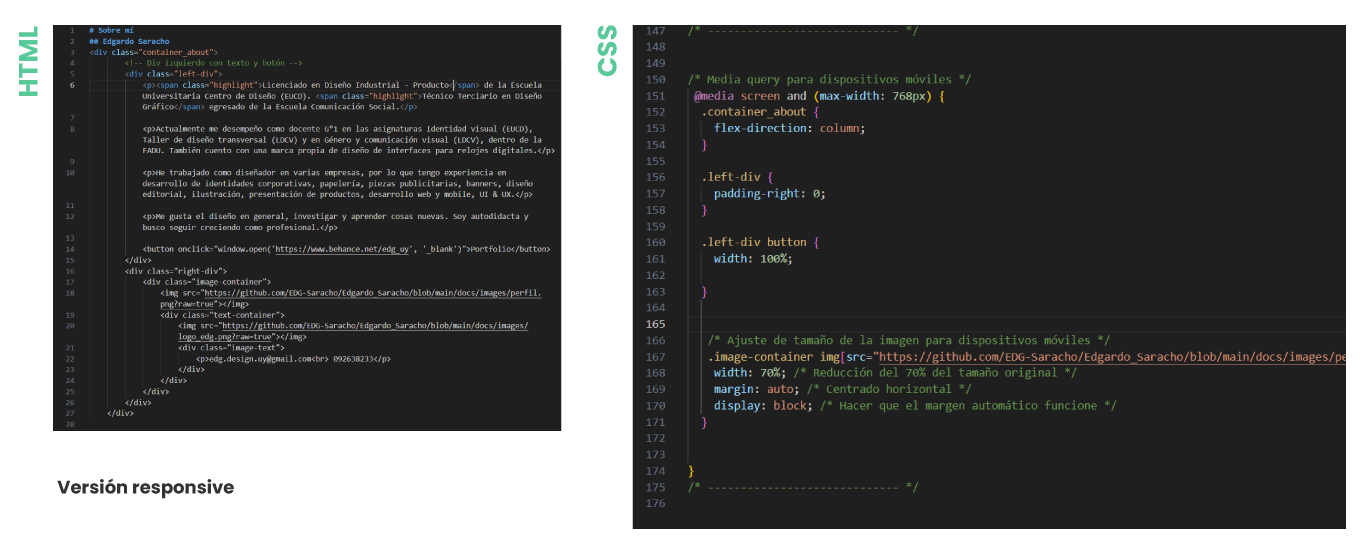Click CSS line number 165
This screenshot has height=553, width=1366.
click(x=656, y=324)
